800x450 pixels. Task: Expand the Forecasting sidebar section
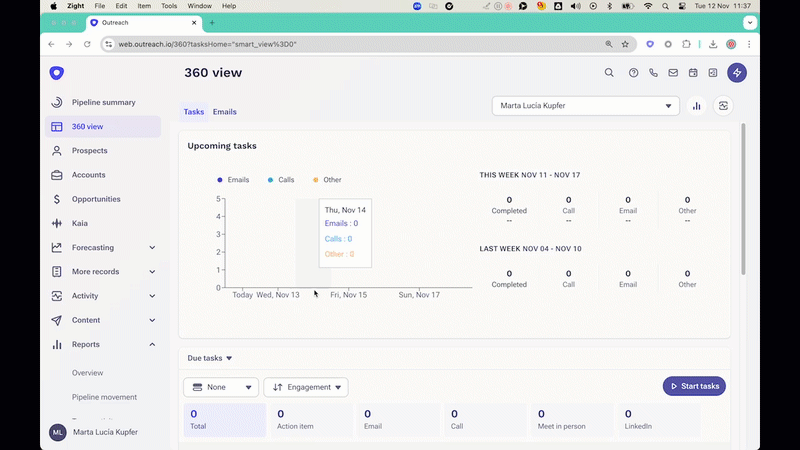tap(152, 248)
